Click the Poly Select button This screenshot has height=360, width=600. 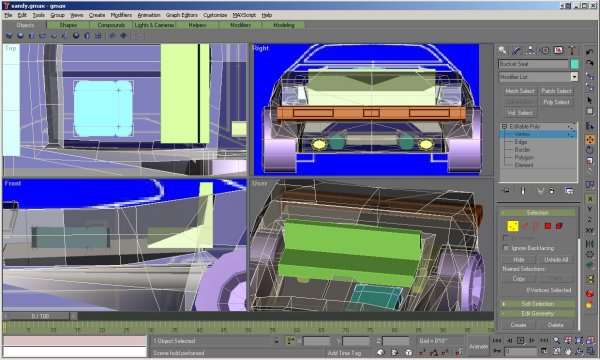(556, 102)
